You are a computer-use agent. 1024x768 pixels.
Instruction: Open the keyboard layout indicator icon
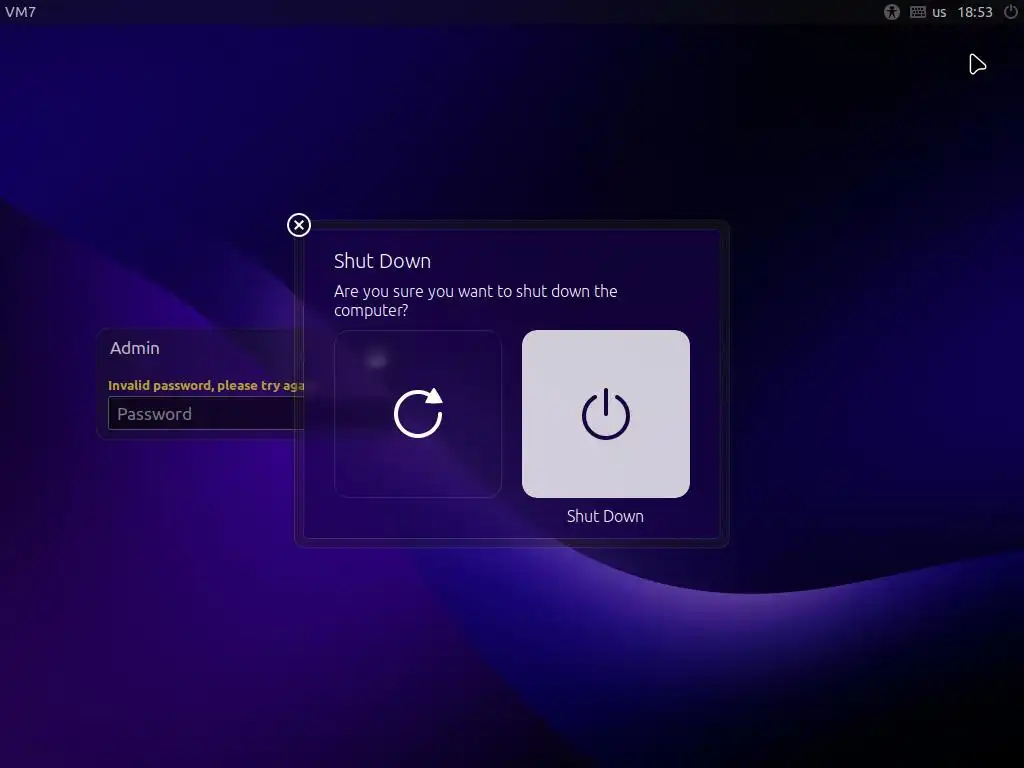[x=918, y=12]
